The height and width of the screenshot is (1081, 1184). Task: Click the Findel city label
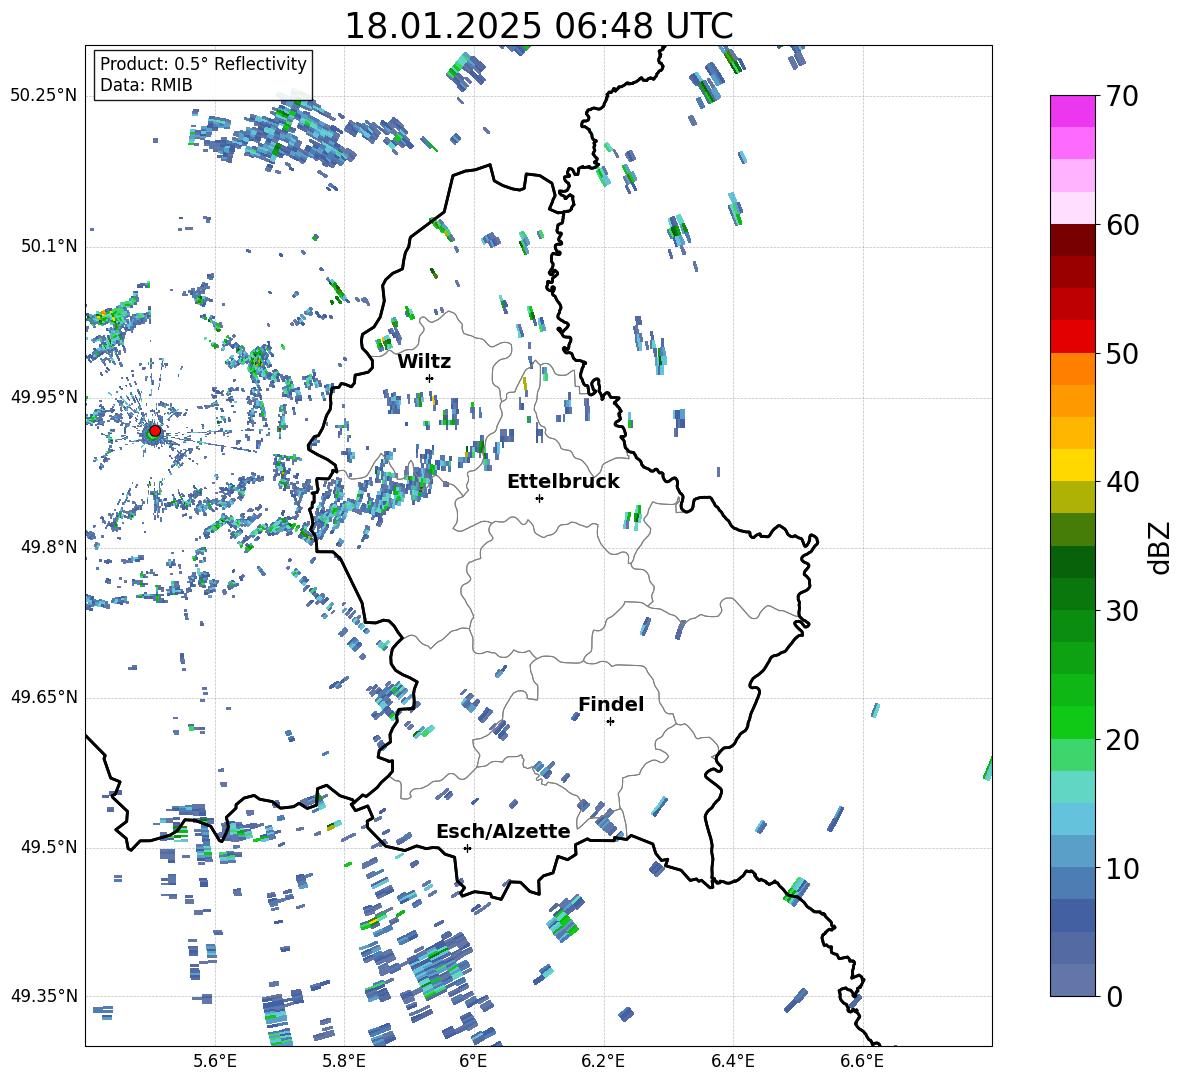[x=611, y=704]
